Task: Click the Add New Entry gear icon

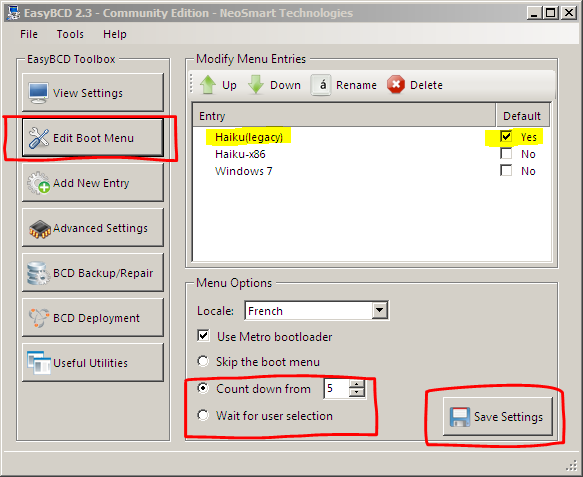Action: 38,183
